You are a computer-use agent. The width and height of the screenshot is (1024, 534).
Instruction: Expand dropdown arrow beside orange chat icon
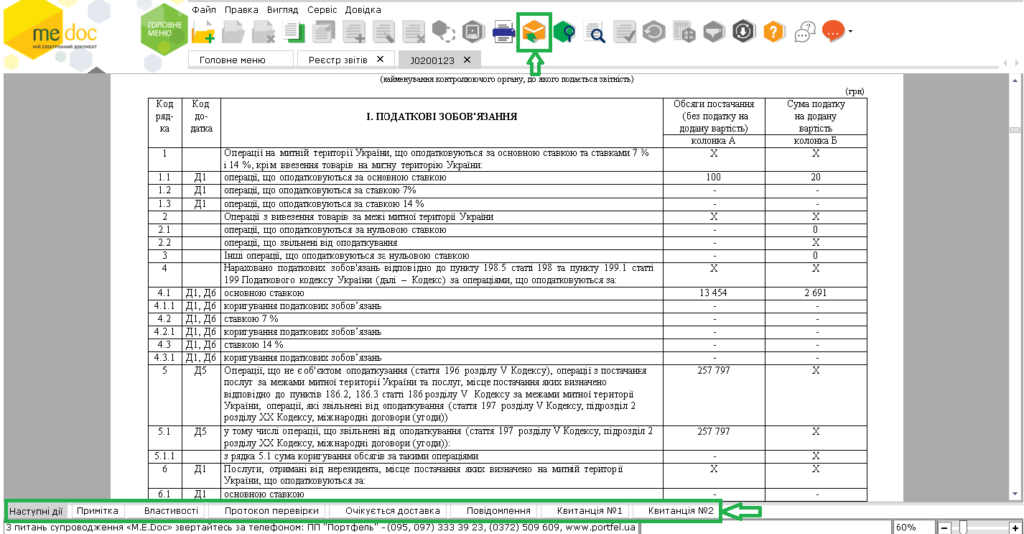point(850,32)
